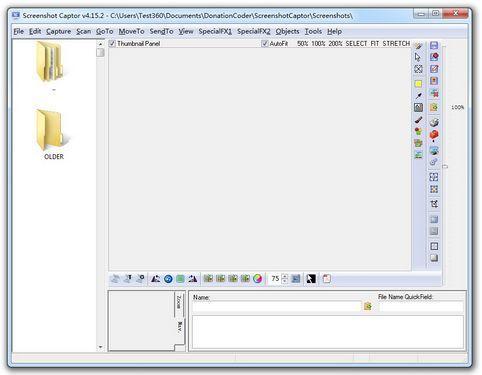The height and width of the screenshot is (375, 482).
Task: Click thumbnail panel scroll down arrow
Action: pyautogui.click(x=100, y=347)
